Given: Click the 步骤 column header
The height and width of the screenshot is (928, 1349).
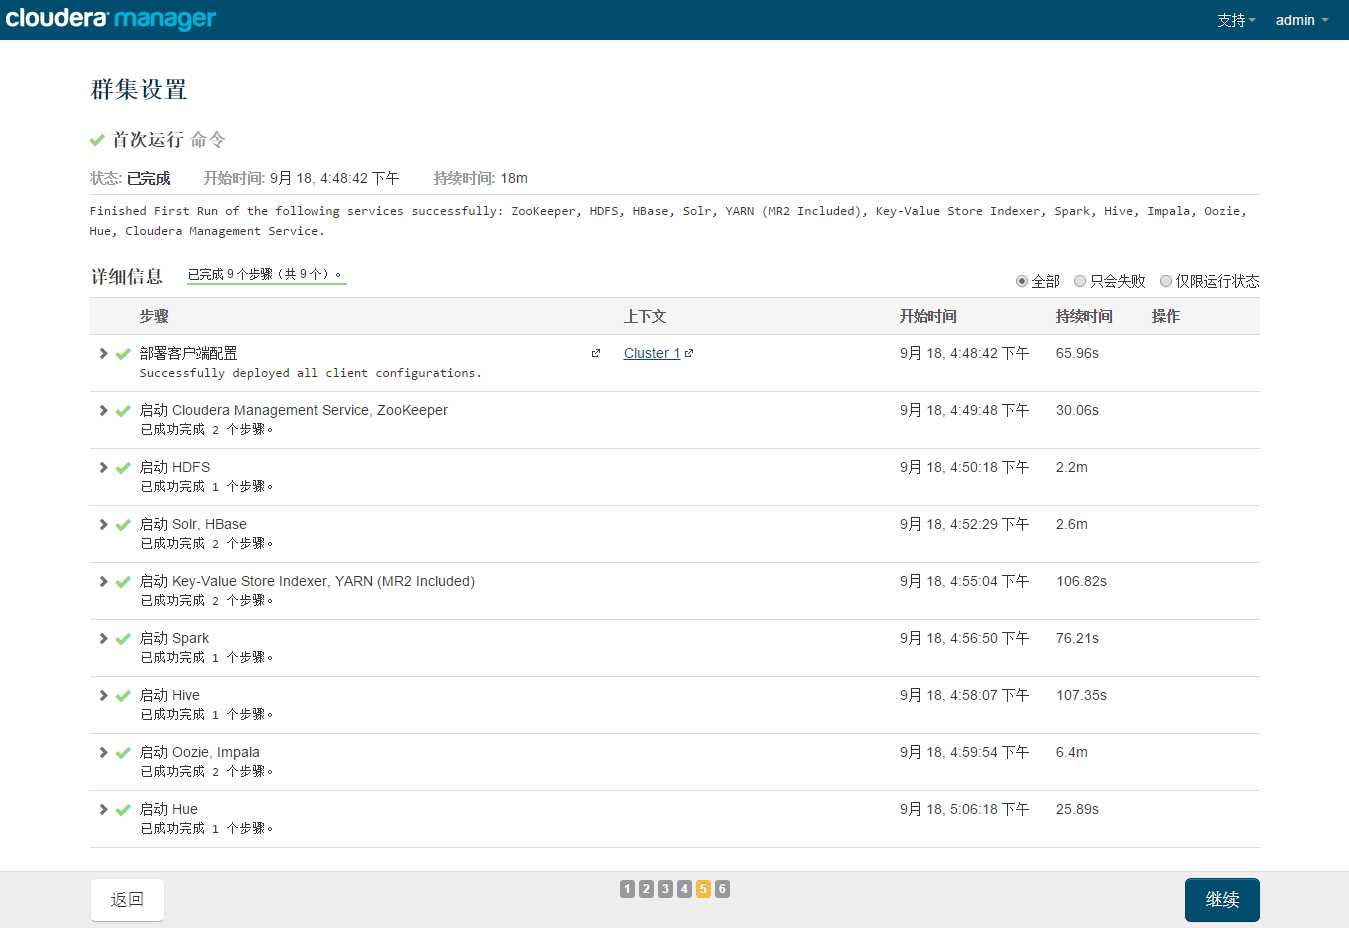Looking at the screenshot, I should [x=154, y=316].
